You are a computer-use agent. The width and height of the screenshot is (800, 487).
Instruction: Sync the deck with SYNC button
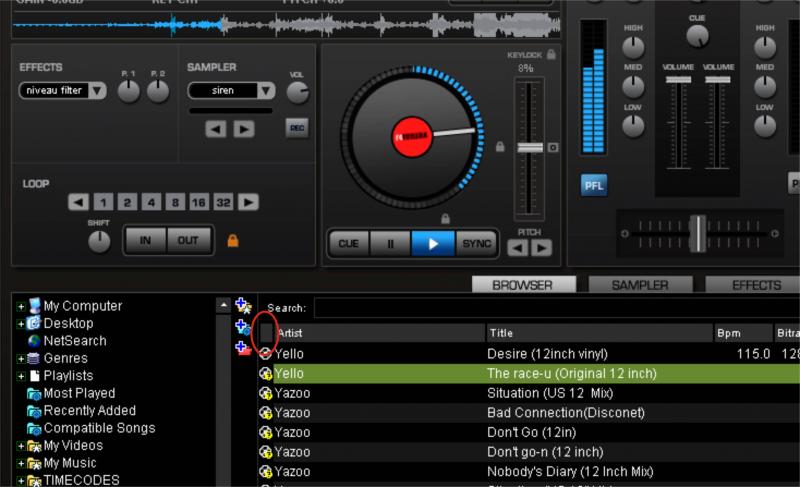pyautogui.click(x=477, y=244)
